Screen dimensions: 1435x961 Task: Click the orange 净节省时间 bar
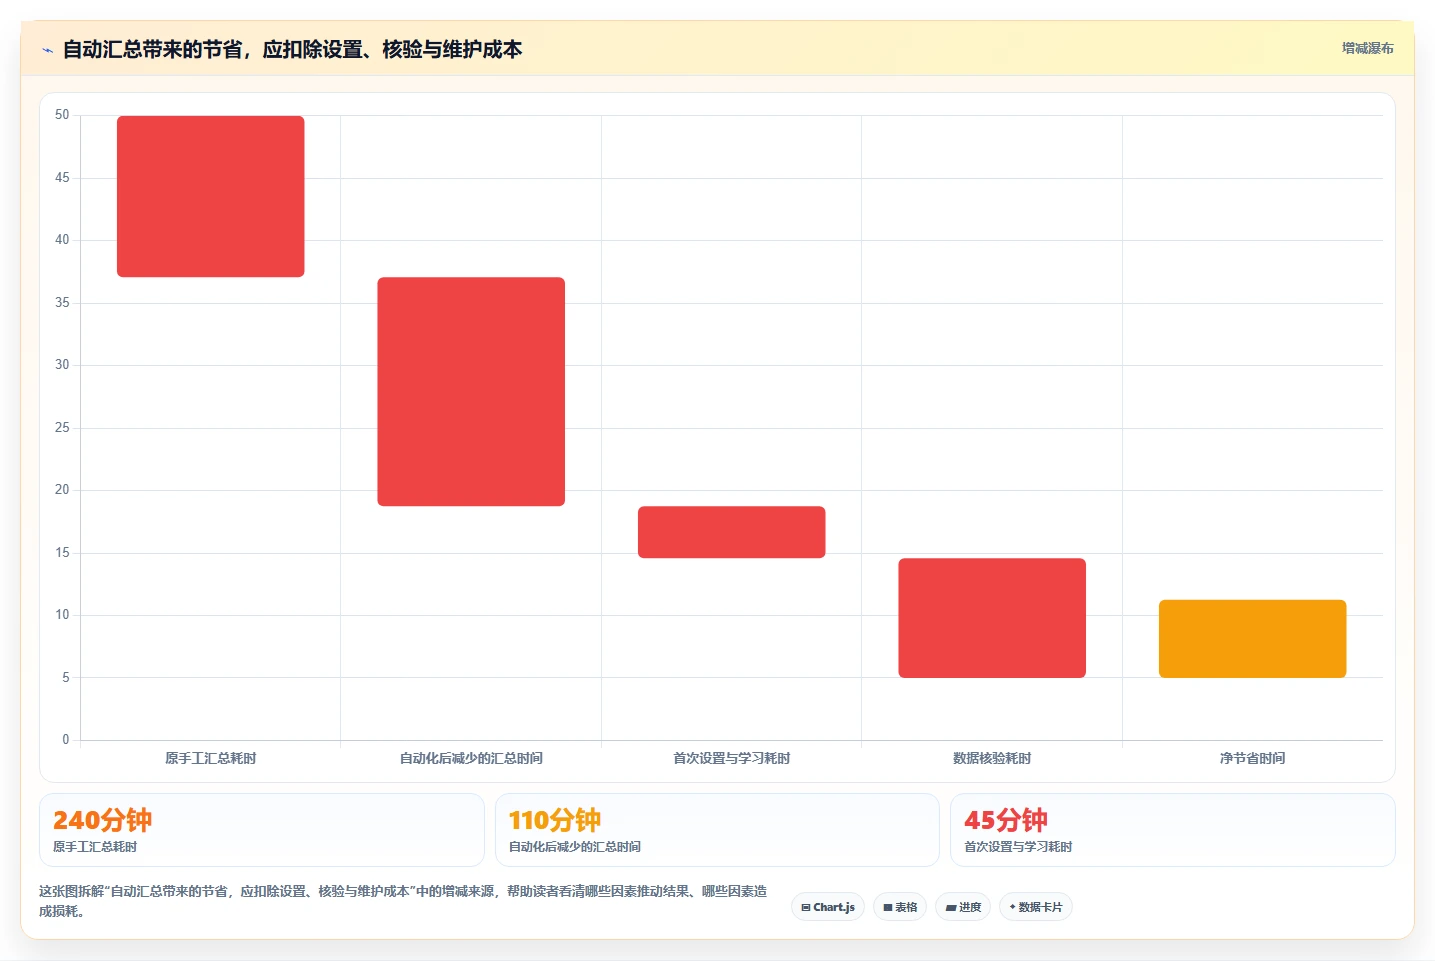tap(1253, 639)
